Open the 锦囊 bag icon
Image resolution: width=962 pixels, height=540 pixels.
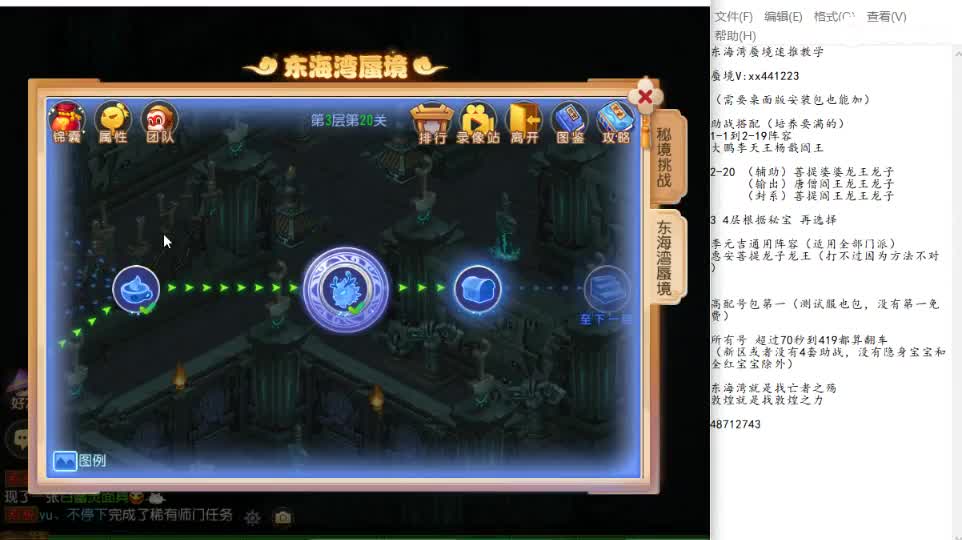67,123
